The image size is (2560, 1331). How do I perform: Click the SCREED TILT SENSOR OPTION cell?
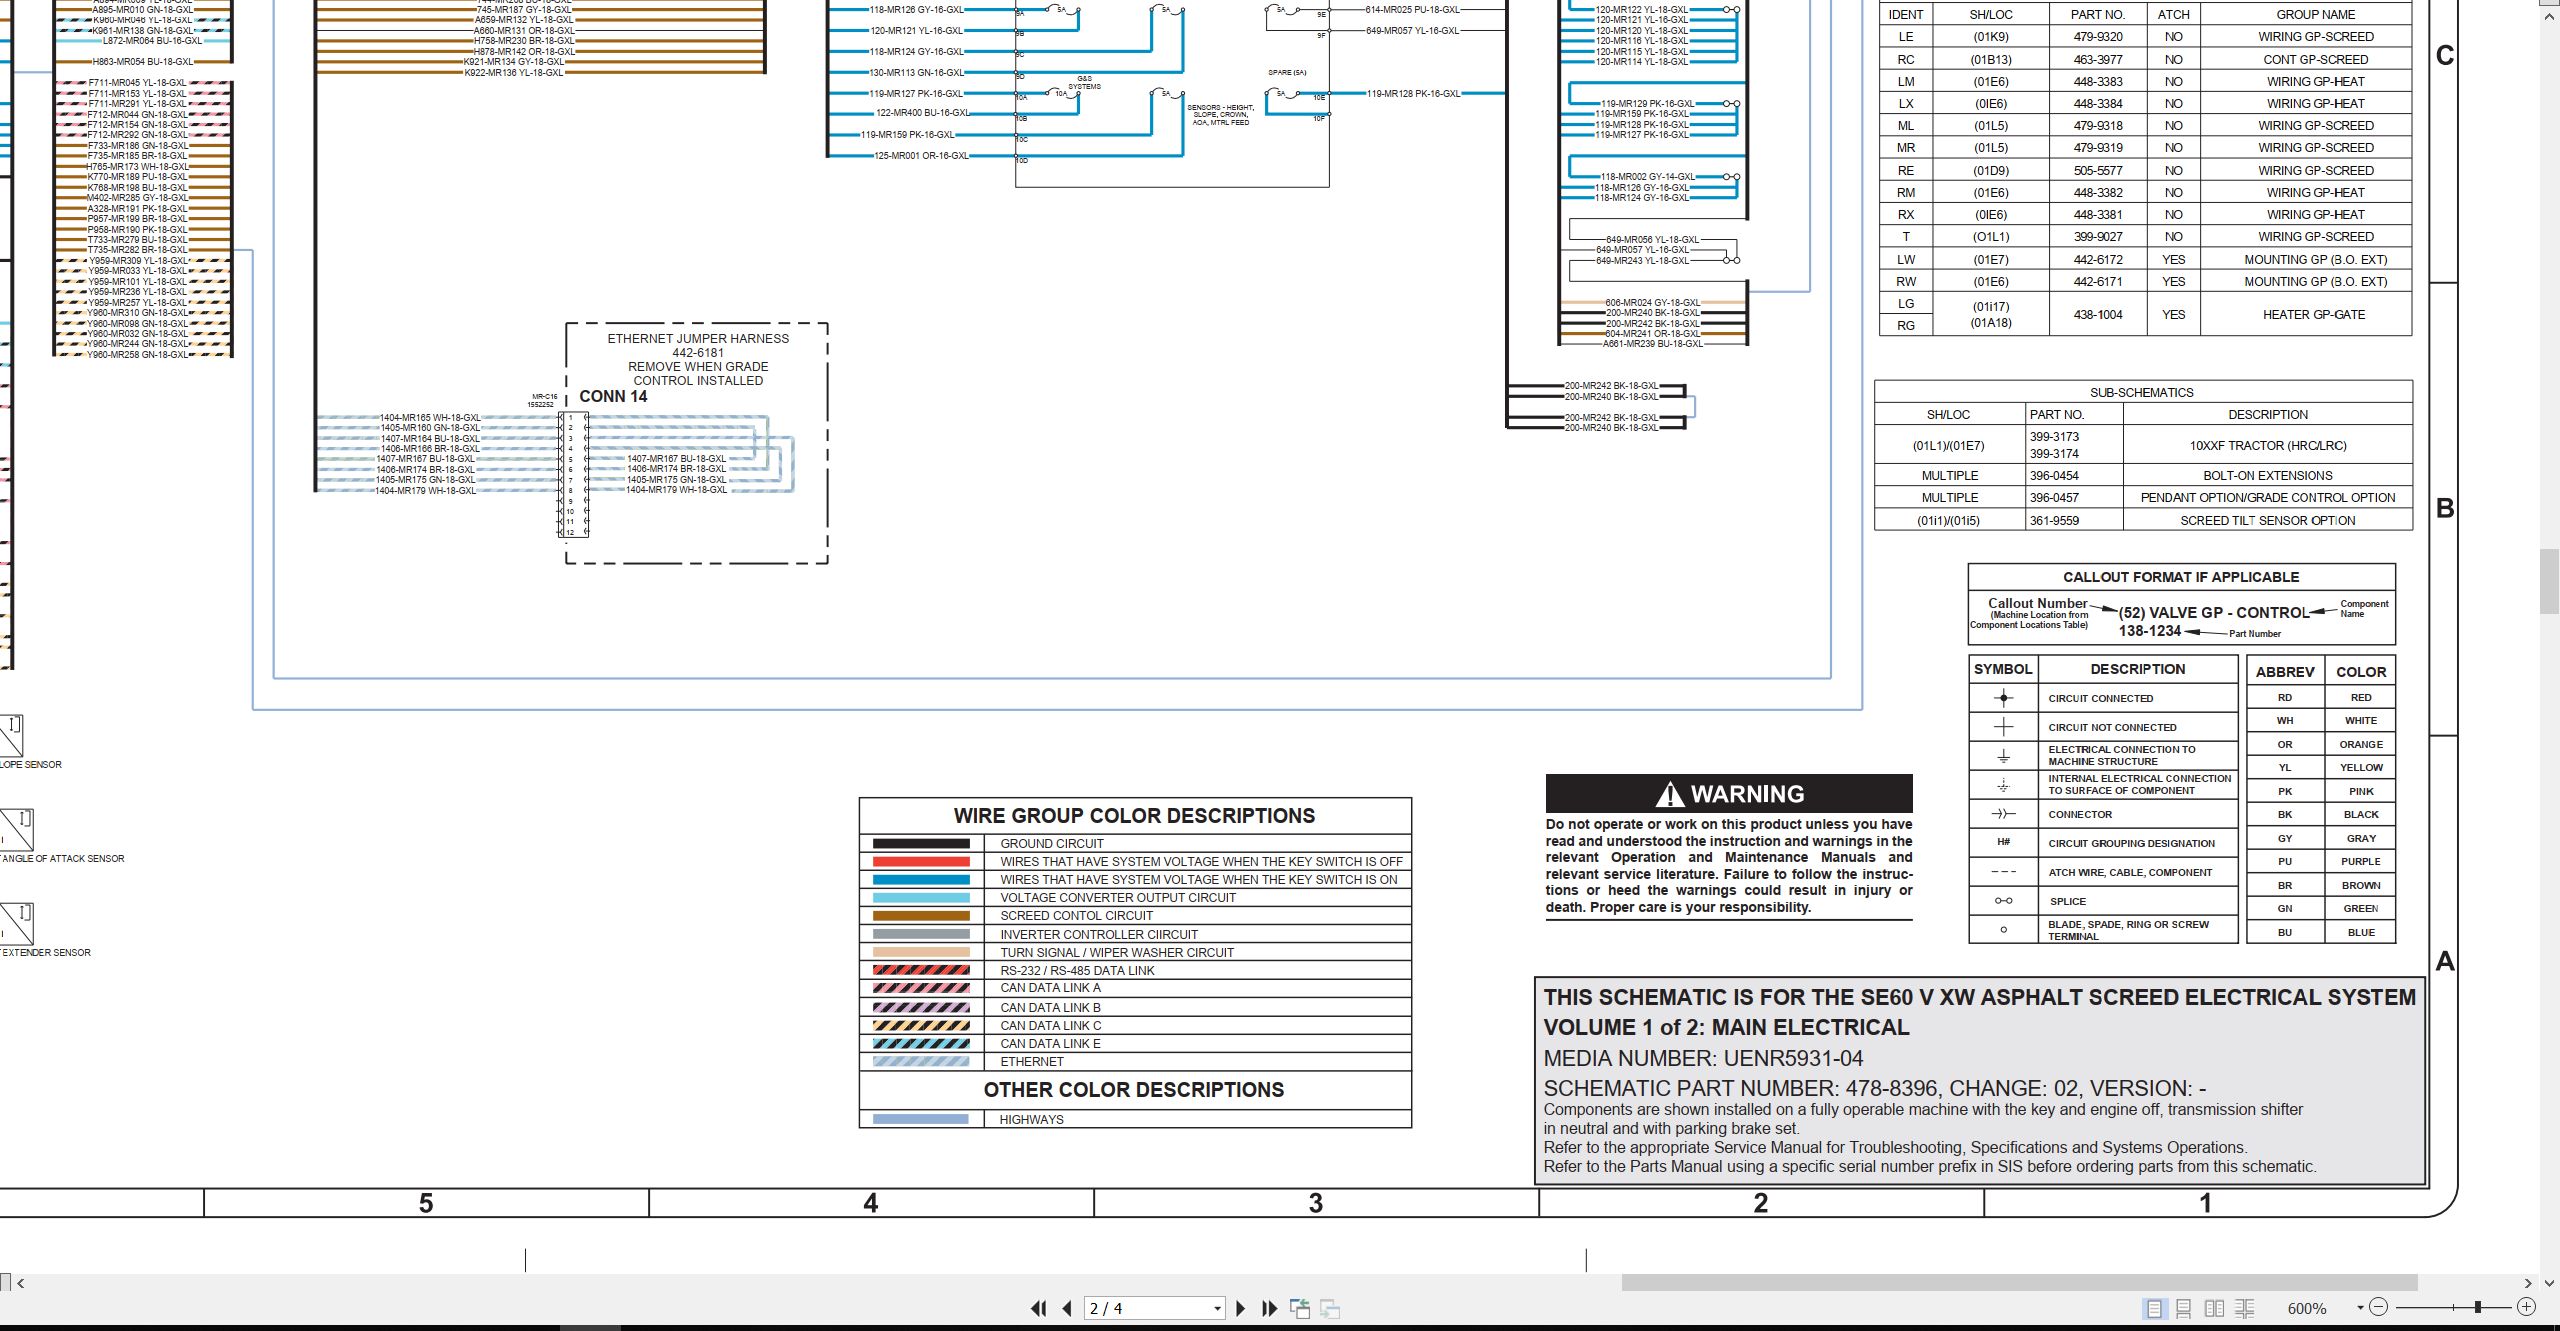pos(2267,521)
